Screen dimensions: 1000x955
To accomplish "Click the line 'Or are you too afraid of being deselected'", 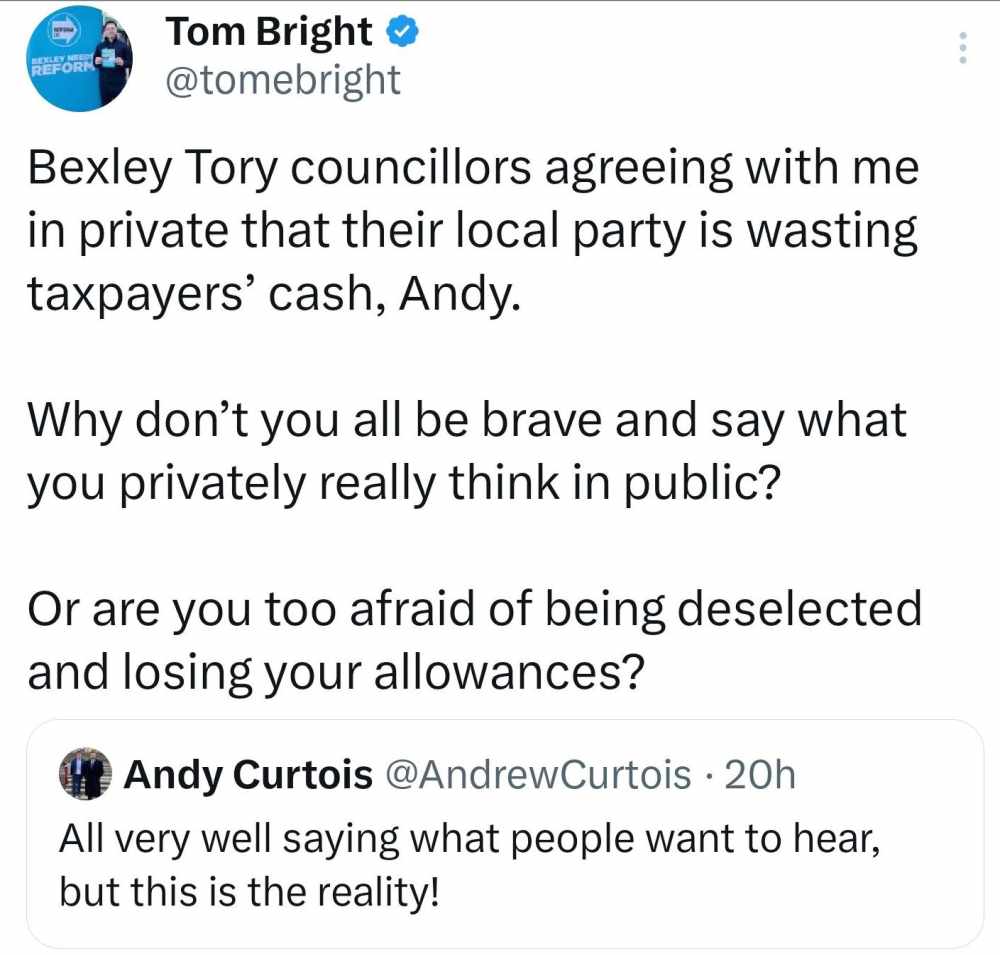I will [x=474, y=609].
